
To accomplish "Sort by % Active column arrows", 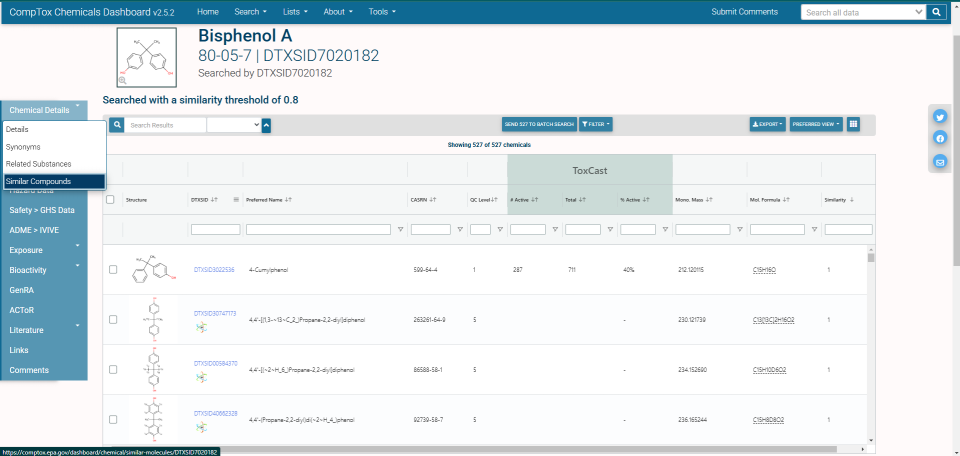I will (x=646, y=200).
